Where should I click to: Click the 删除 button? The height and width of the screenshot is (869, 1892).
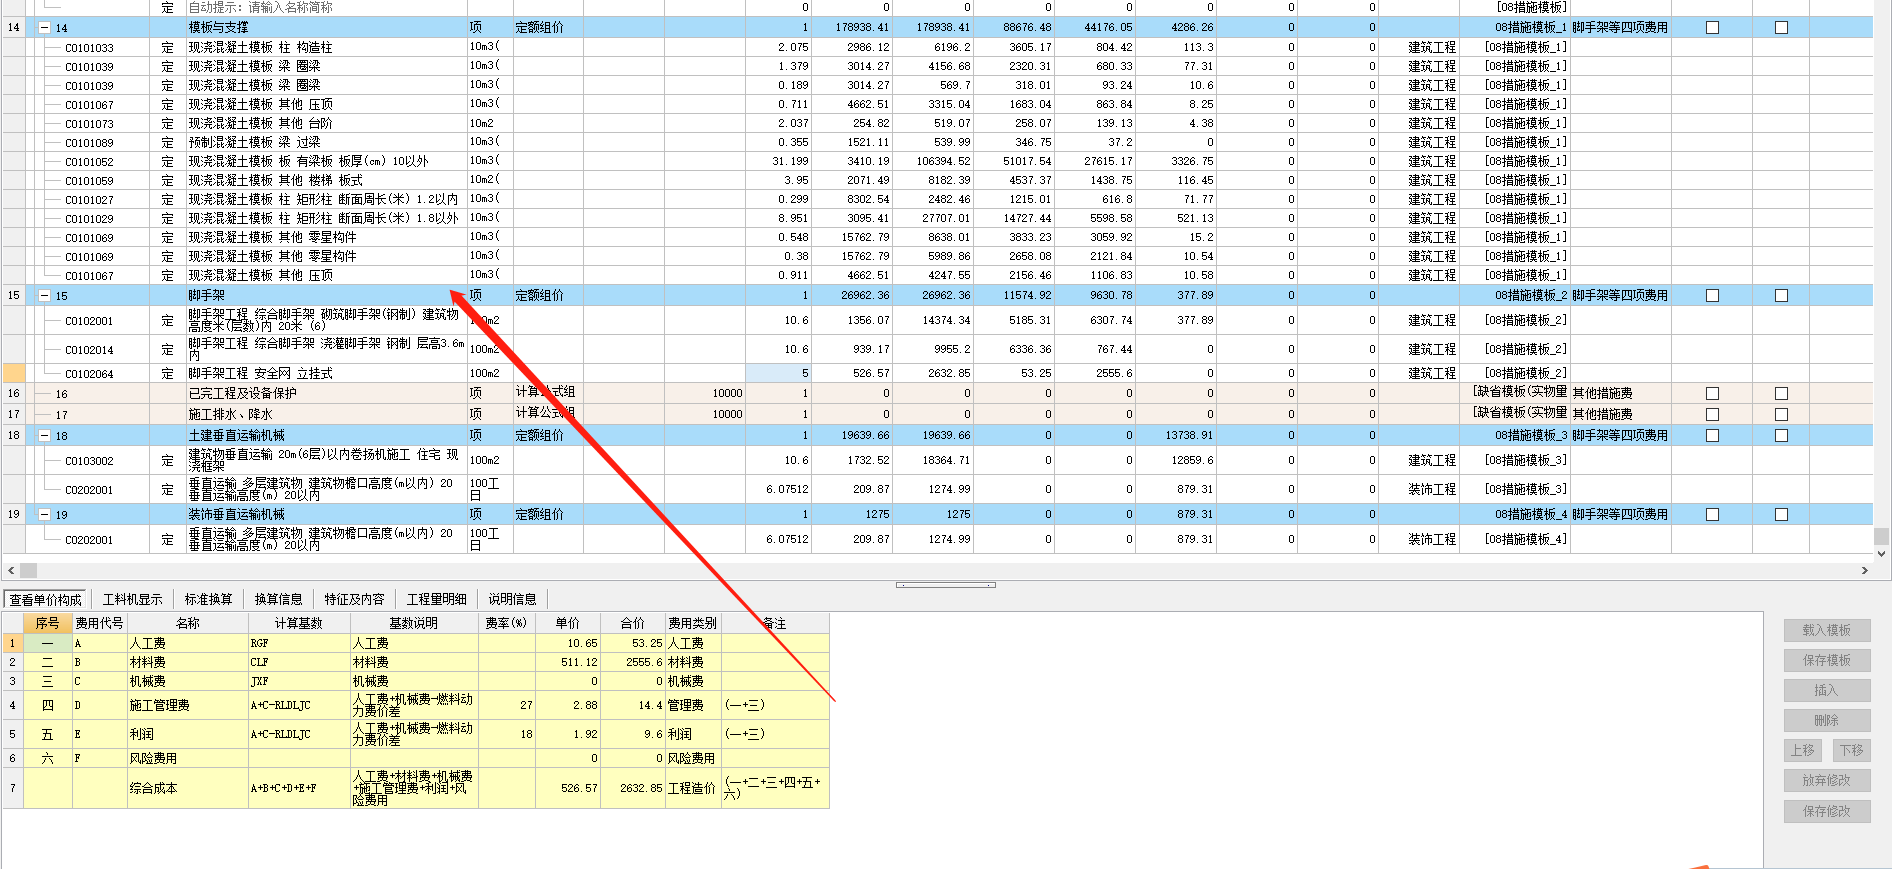pyautogui.click(x=1827, y=721)
